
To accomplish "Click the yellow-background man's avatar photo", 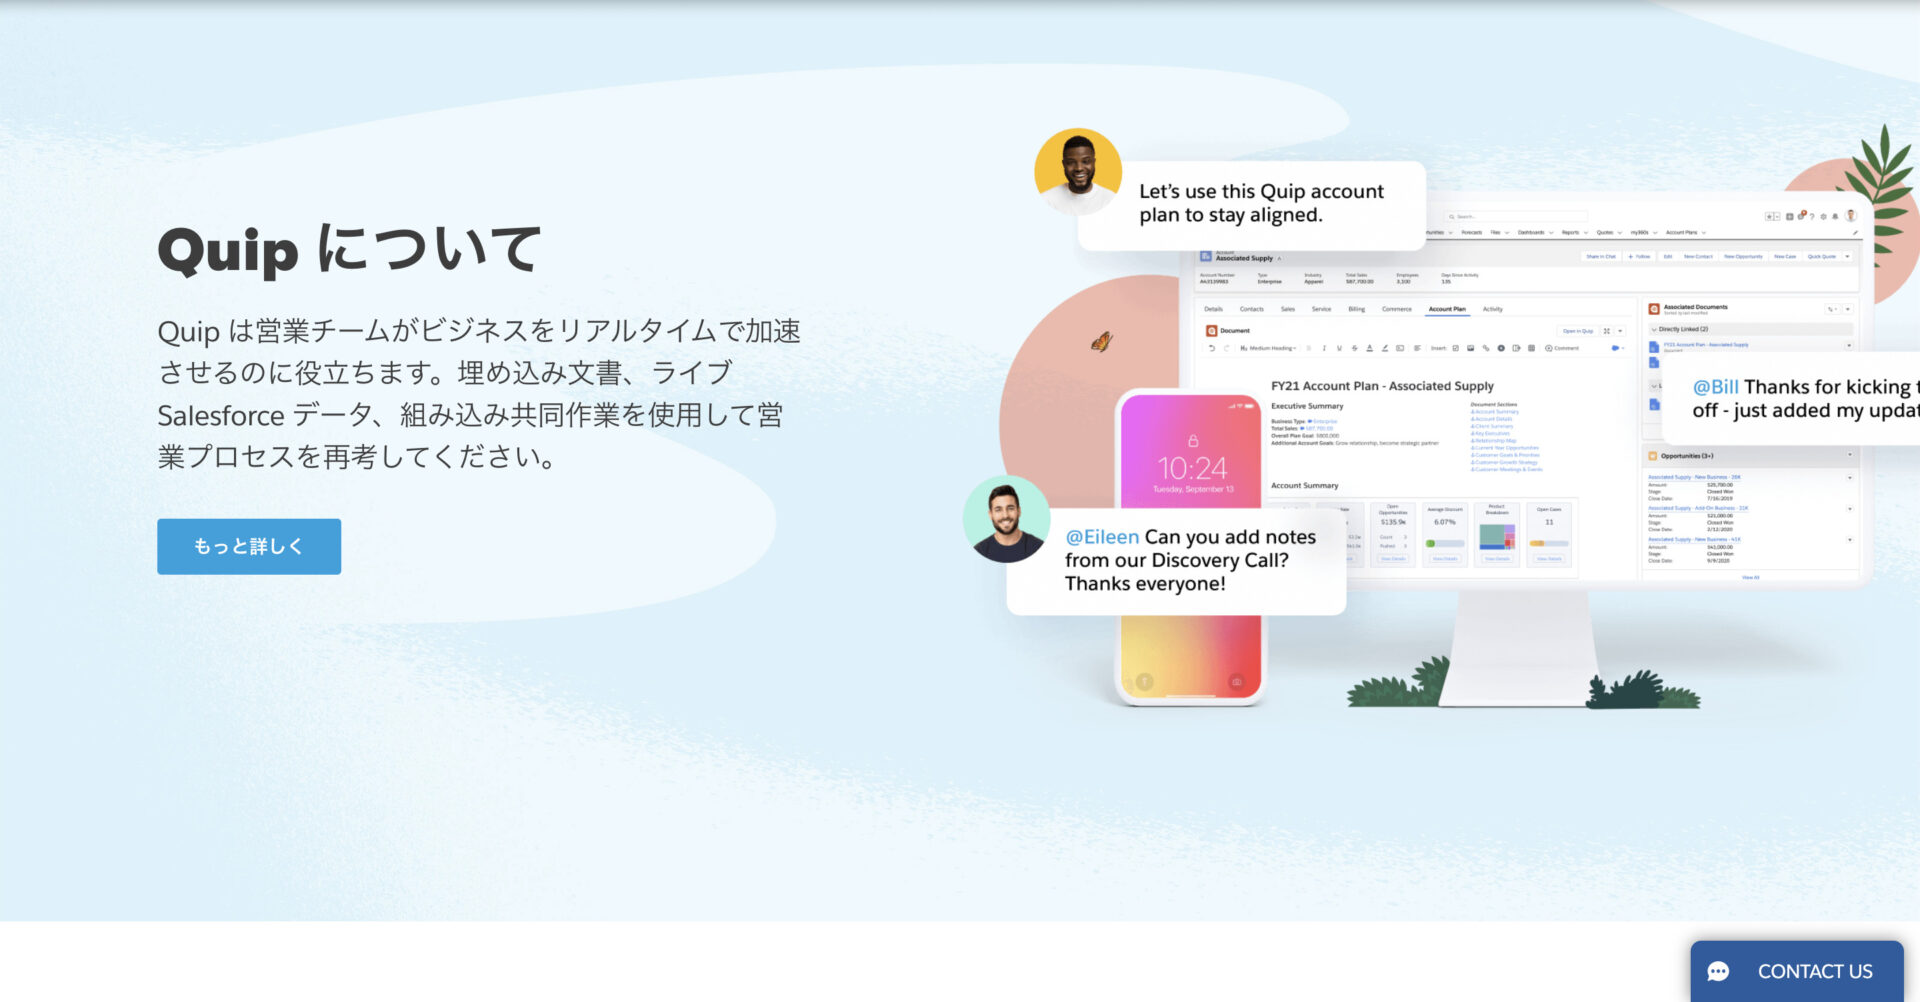I will (x=1077, y=171).
